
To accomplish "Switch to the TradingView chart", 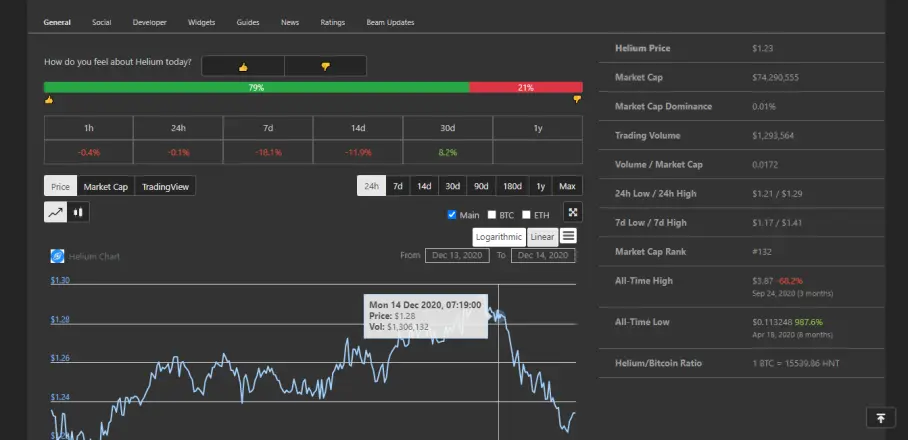I will pos(165,186).
